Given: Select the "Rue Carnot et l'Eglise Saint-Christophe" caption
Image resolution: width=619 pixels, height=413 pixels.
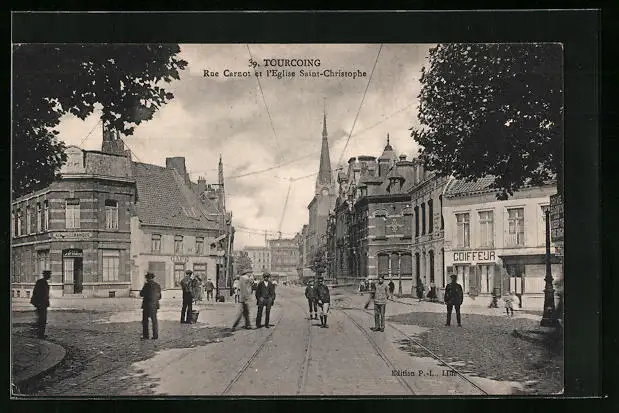Looking at the screenshot, I should [x=285, y=73].
